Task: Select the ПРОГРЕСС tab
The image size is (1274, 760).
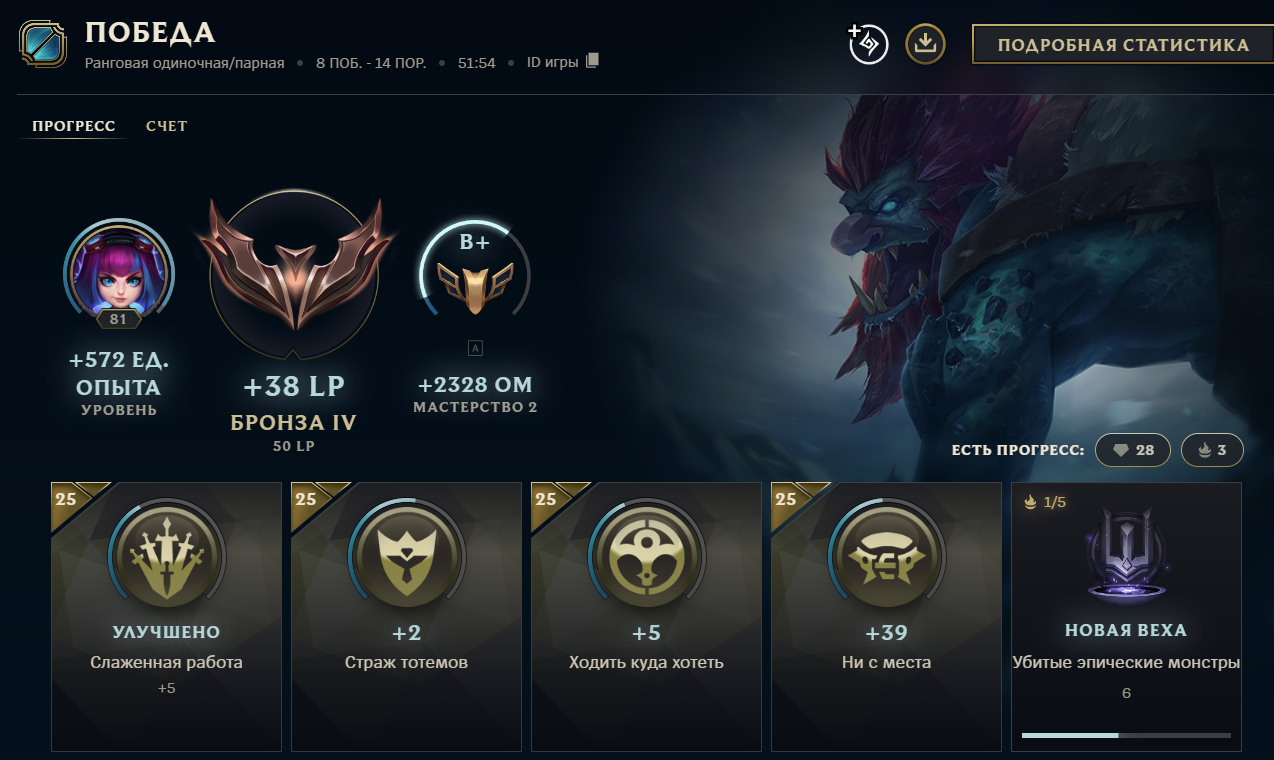Action: (x=74, y=126)
